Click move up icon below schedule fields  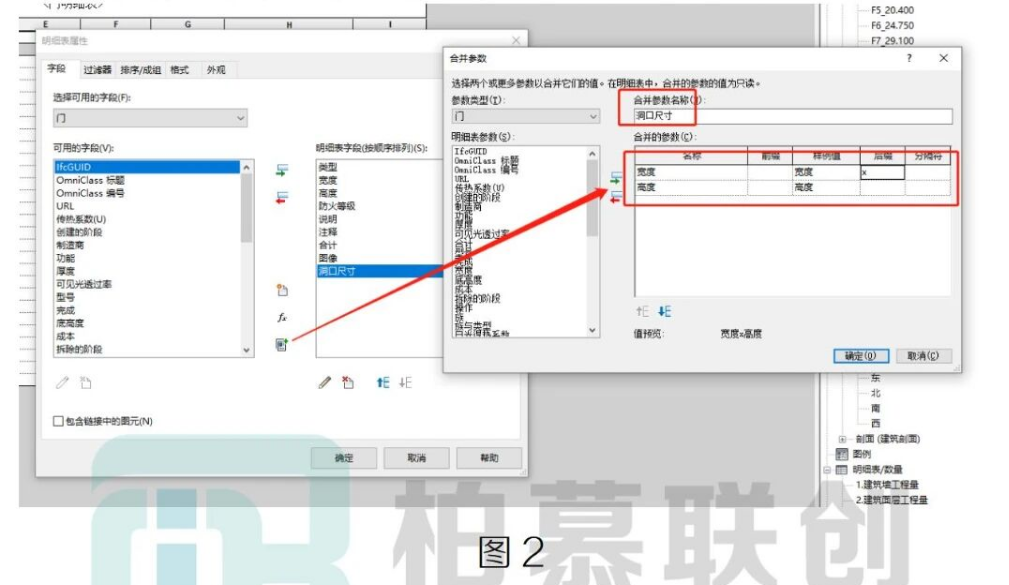(383, 383)
